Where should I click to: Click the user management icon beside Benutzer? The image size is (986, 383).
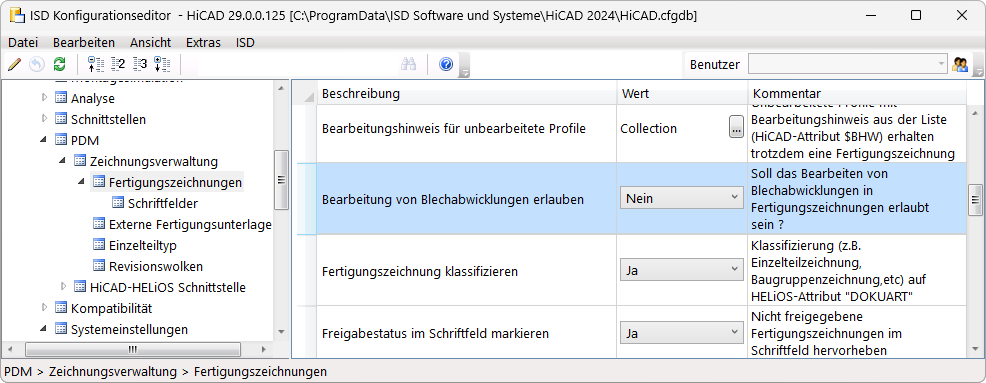(960, 64)
